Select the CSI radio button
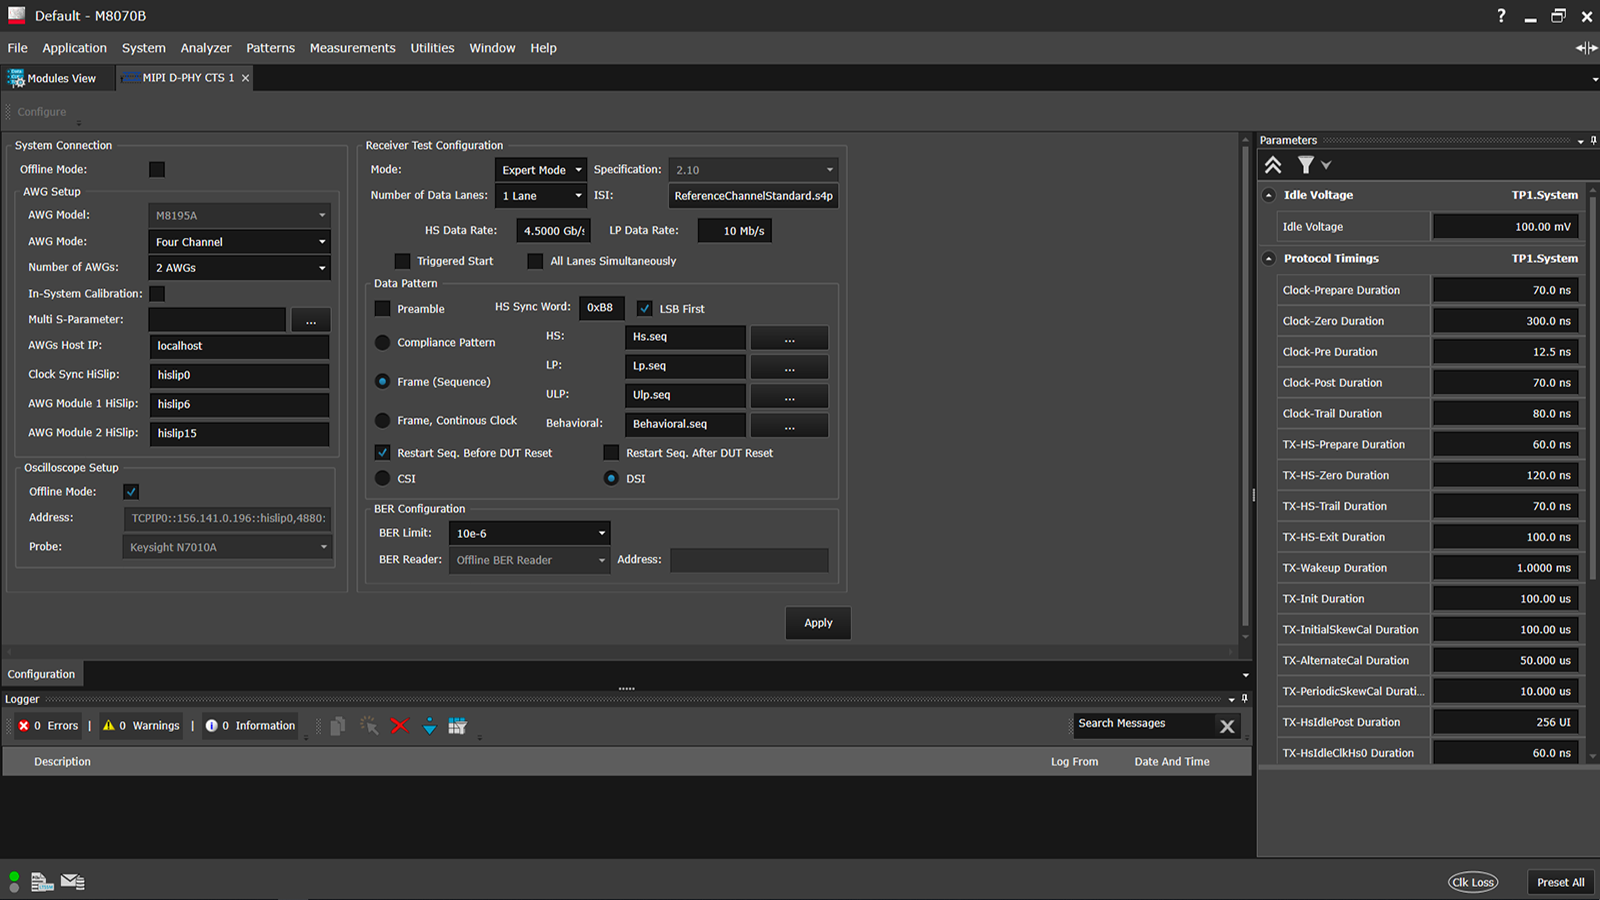Image resolution: width=1600 pixels, height=900 pixels. [383, 479]
